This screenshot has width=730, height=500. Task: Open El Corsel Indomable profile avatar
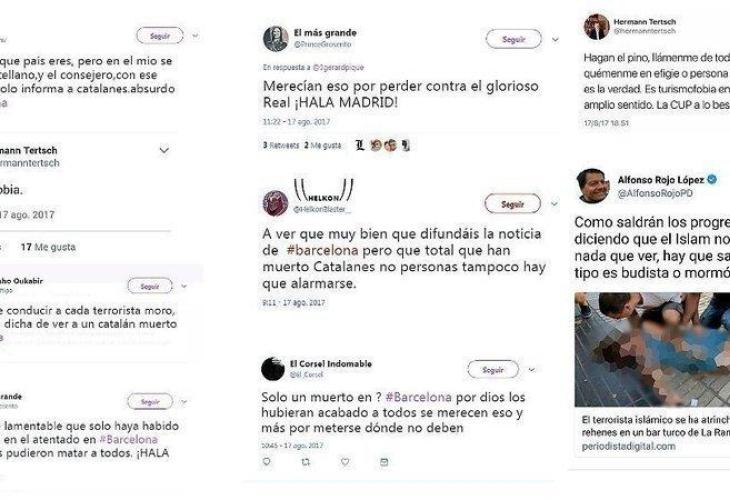coord(273,369)
